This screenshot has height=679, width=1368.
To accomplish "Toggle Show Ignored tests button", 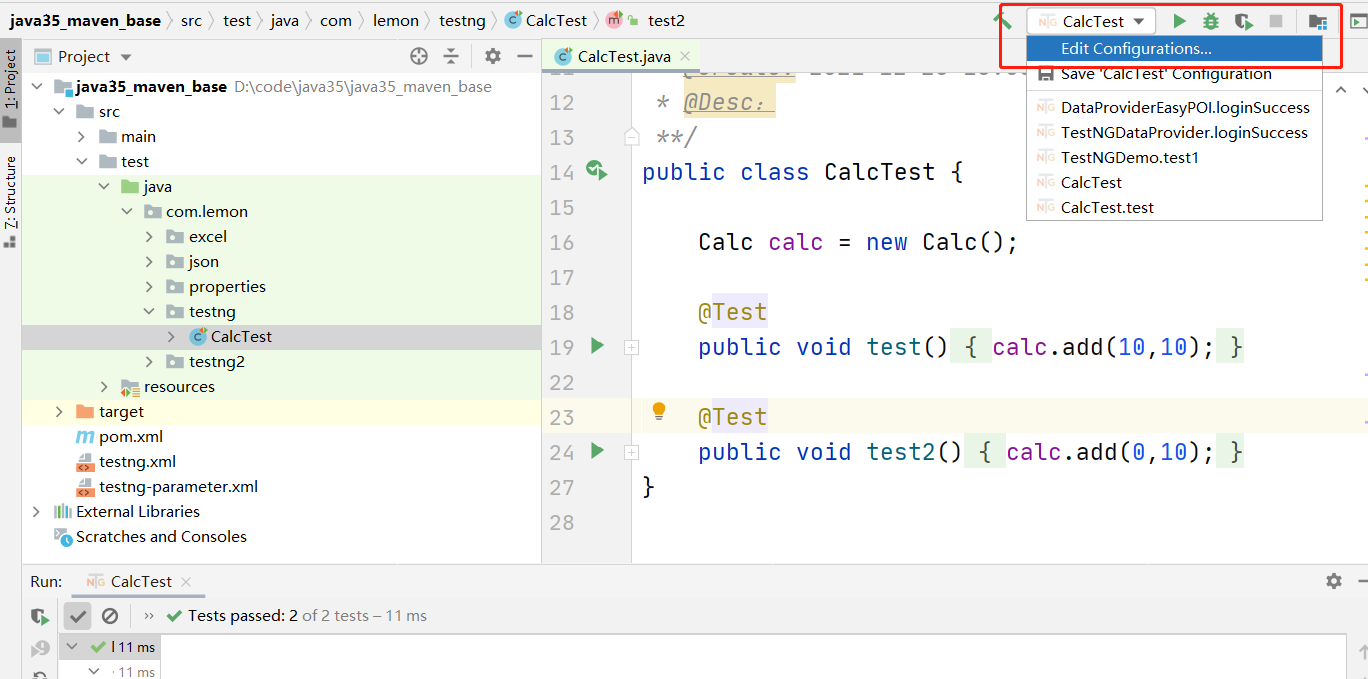I will (x=110, y=616).
